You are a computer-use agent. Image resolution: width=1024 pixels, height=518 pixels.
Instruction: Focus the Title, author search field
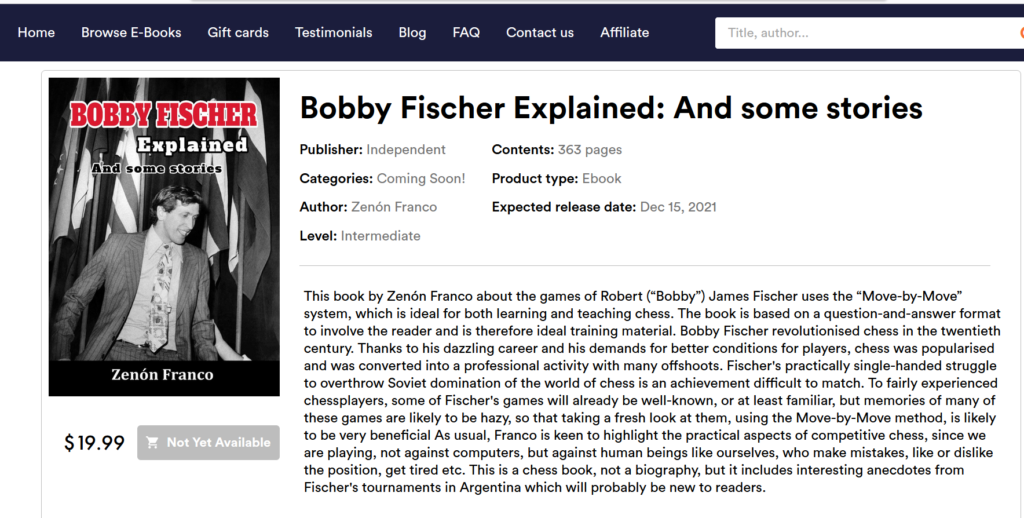coord(860,33)
